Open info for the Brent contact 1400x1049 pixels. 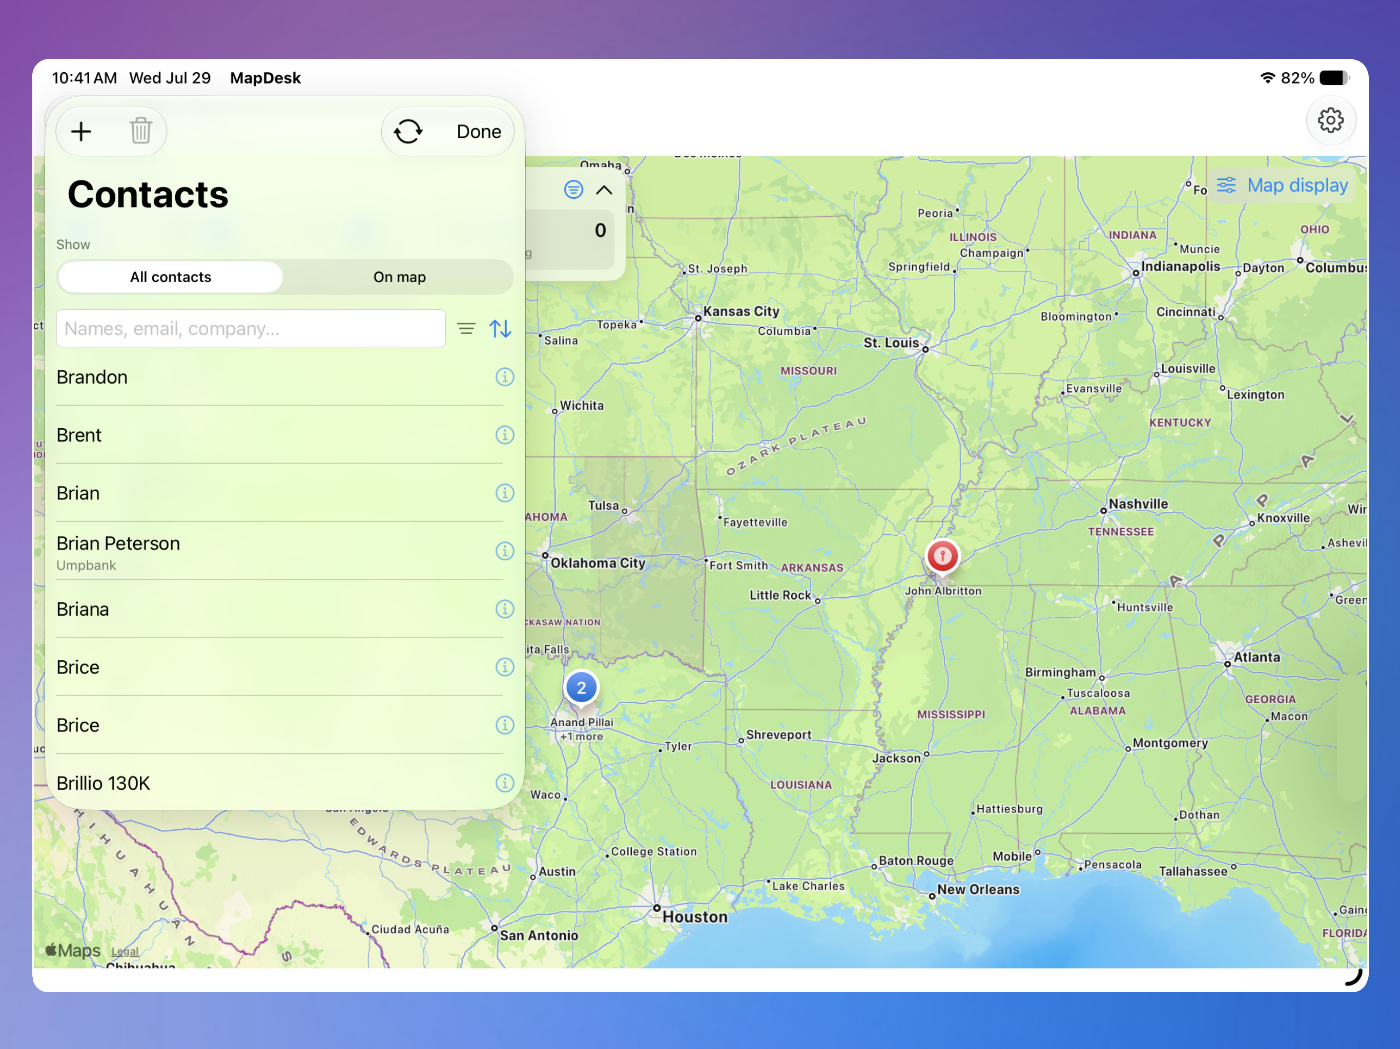505,435
